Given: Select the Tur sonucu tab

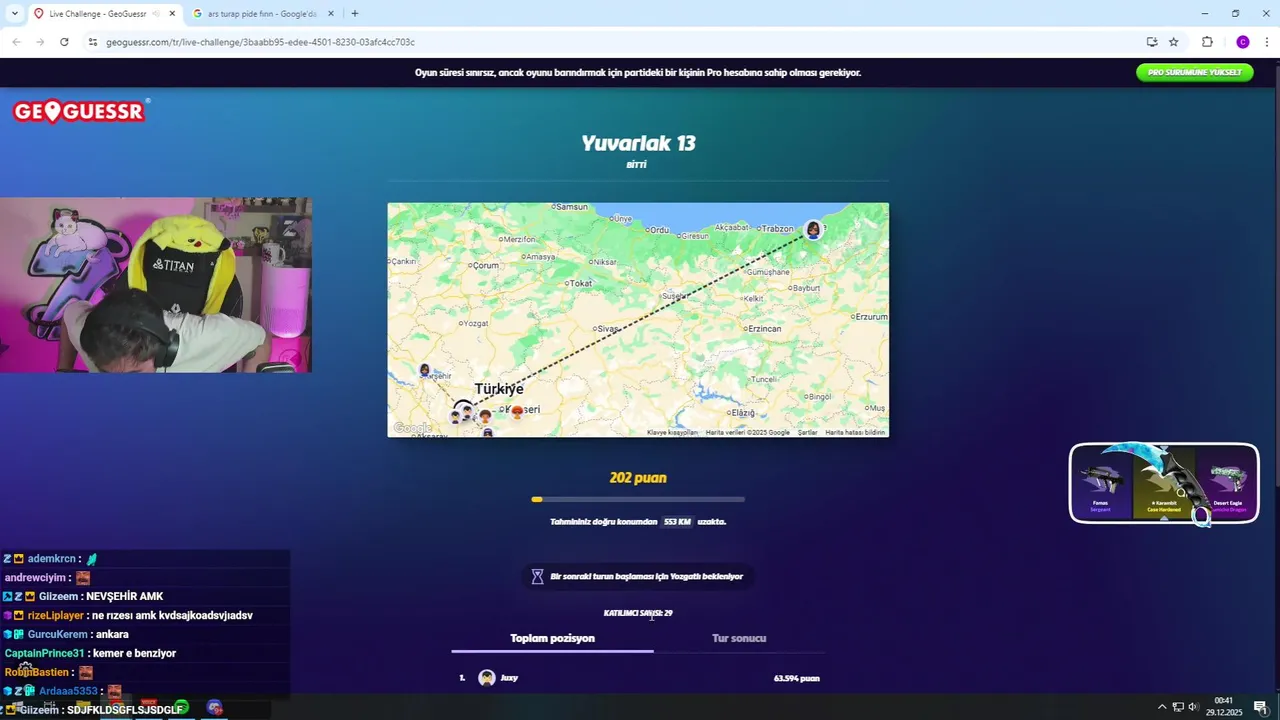Looking at the screenshot, I should pos(739,638).
